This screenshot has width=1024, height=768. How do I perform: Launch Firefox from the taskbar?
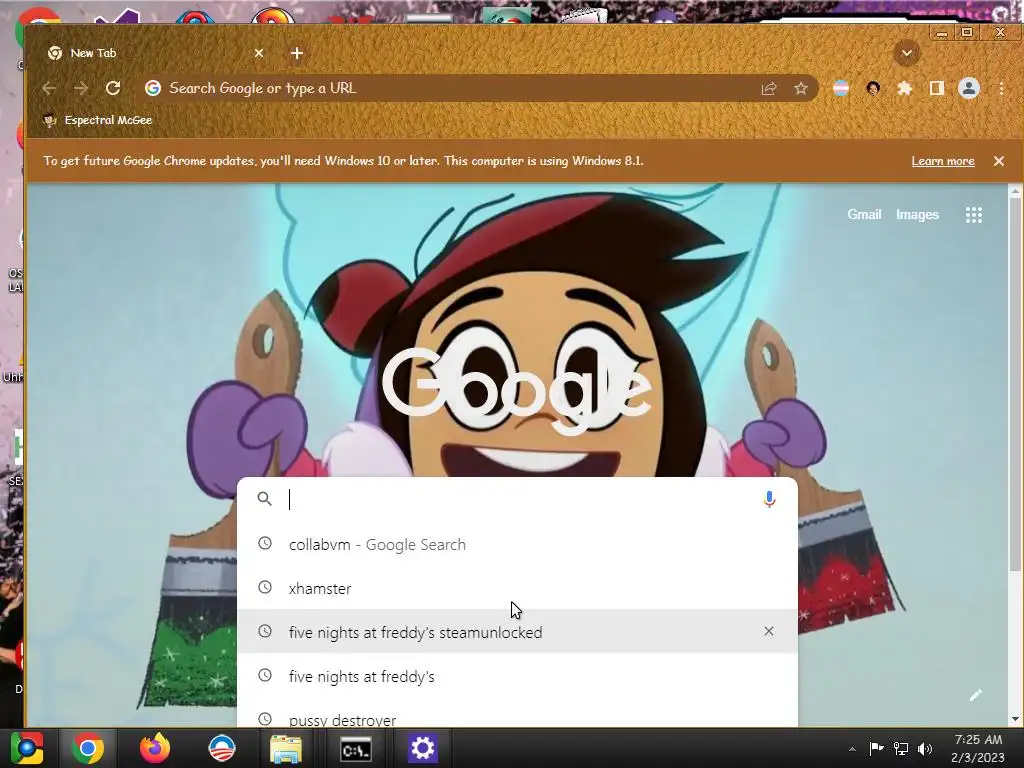pos(155,748)
